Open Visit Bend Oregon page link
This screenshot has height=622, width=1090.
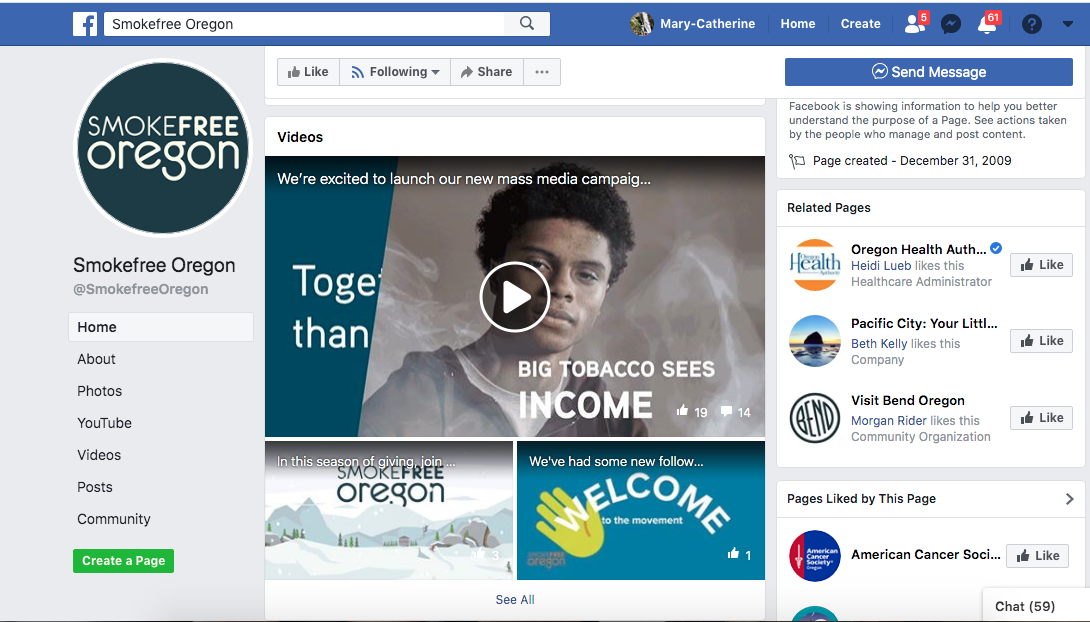tap(908, 401)
